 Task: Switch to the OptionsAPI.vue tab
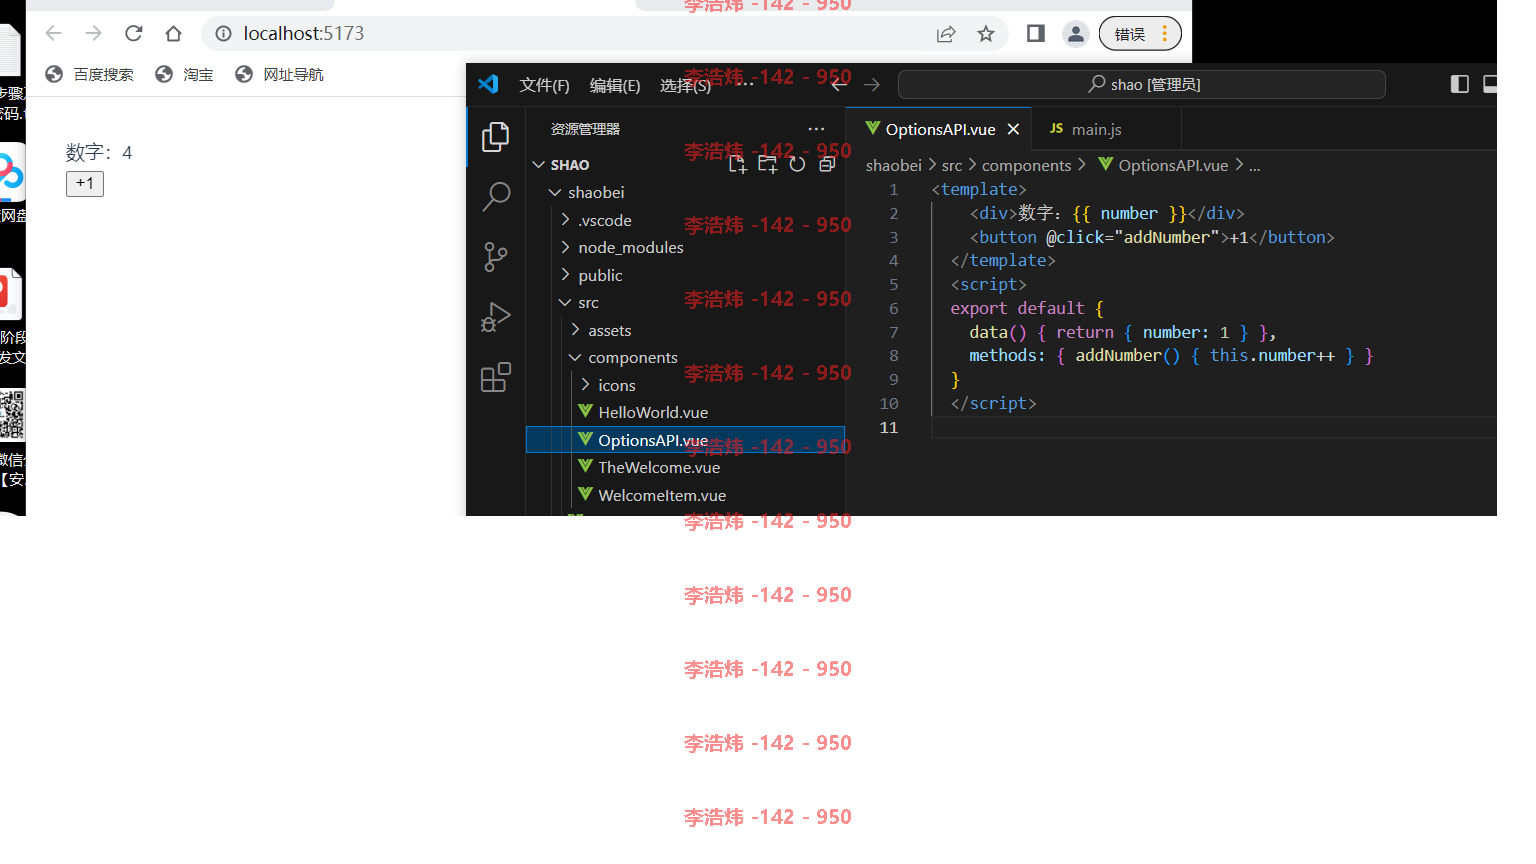click(x=940, y=129)
